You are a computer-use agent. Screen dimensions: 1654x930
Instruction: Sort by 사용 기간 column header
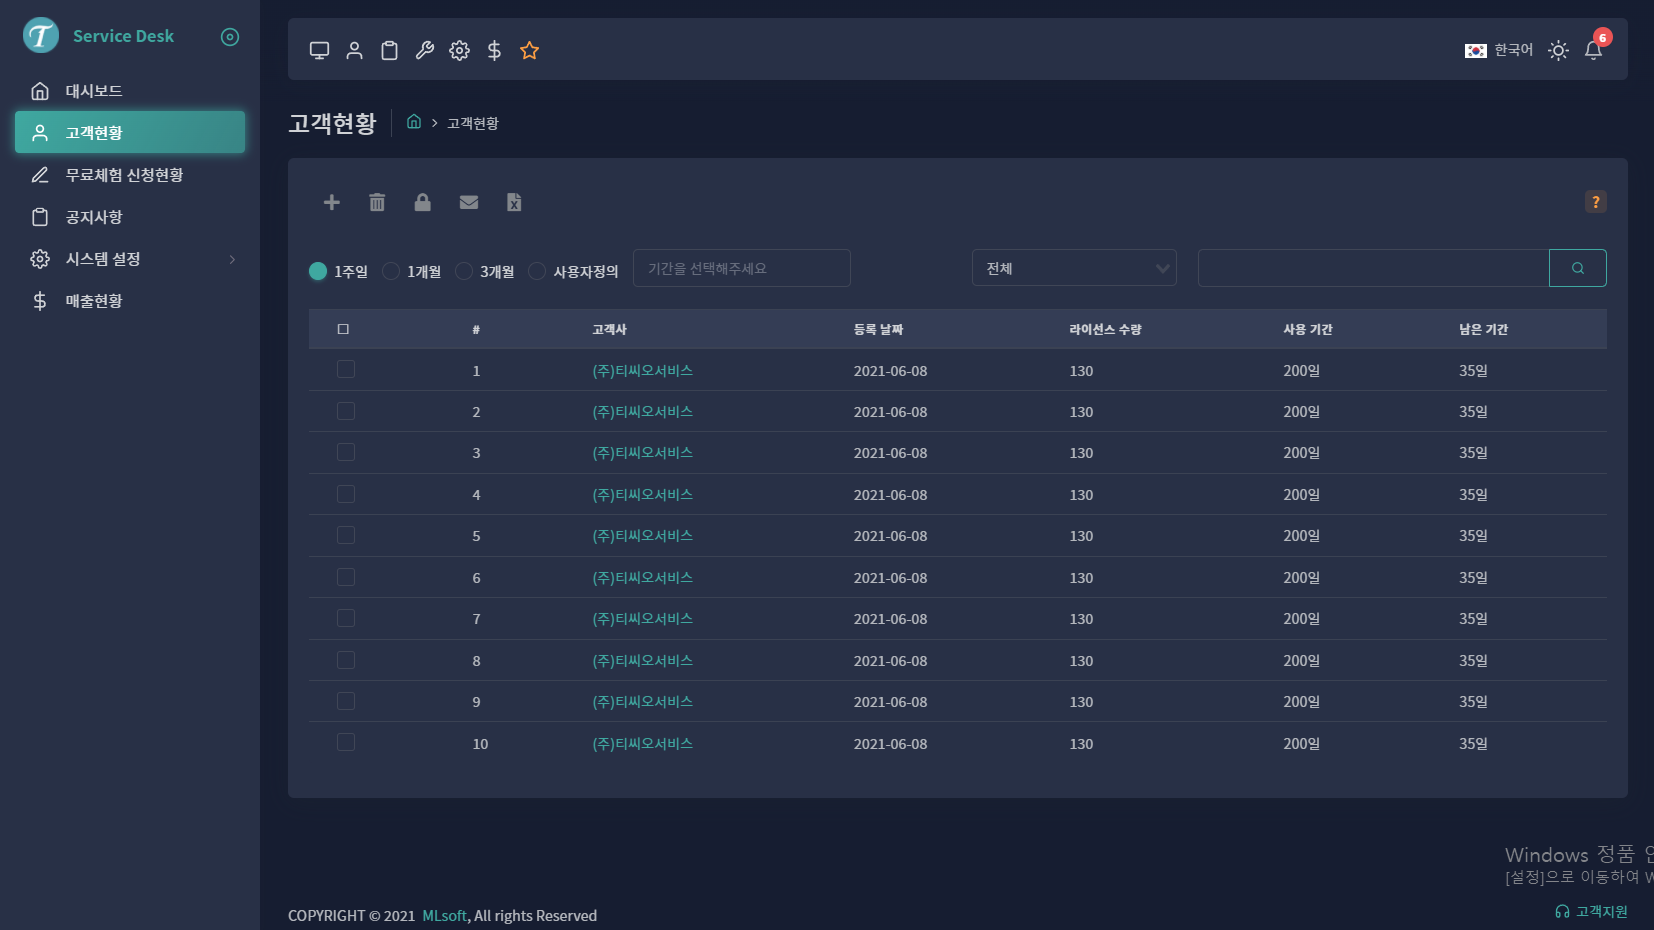pos(1308,329)
